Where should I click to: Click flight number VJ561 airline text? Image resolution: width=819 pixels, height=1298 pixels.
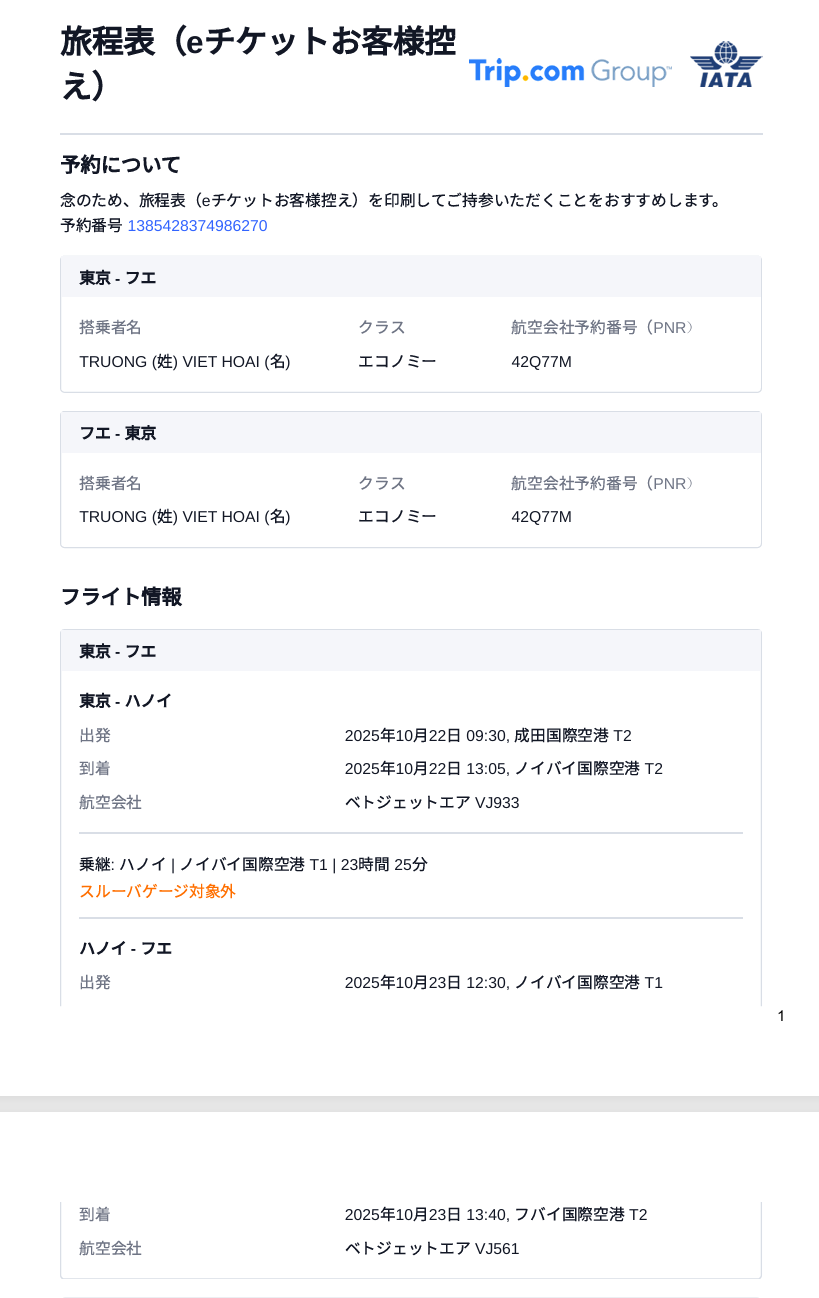[x=432, y=1249]
